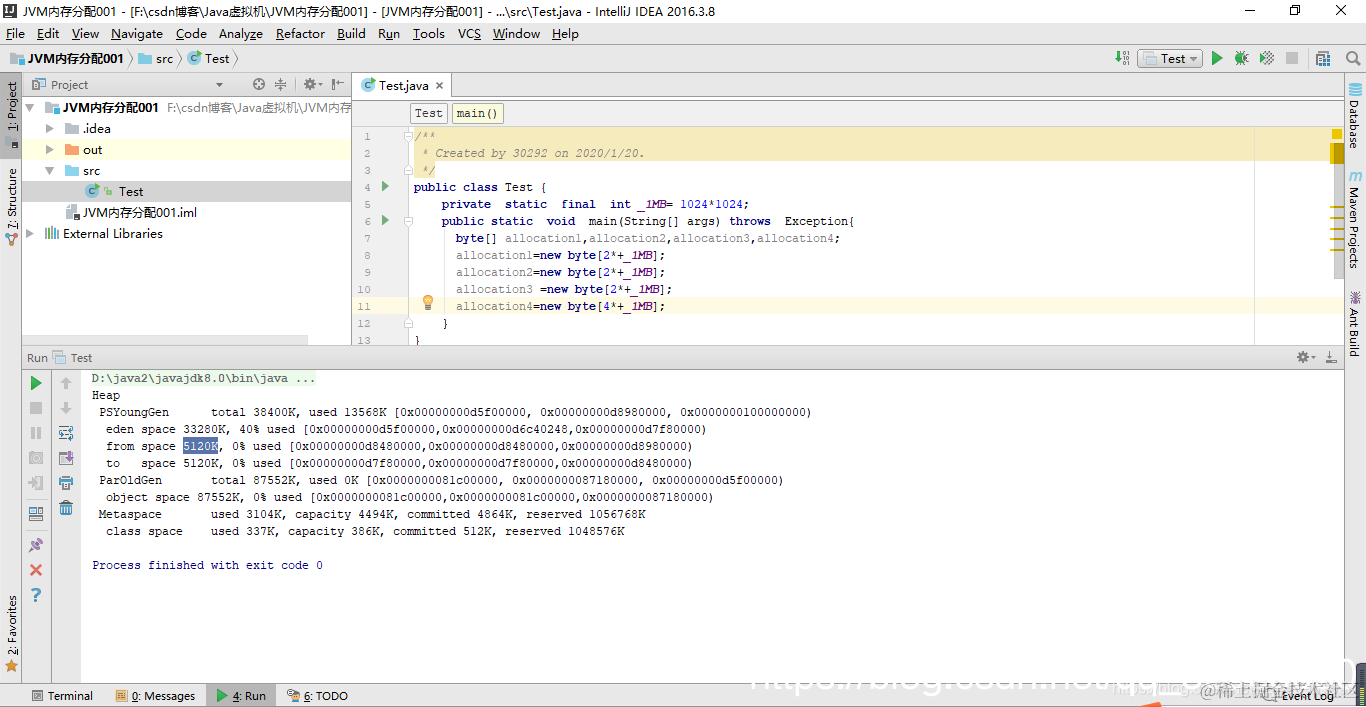Collapse the src folder

tap(50, 170)
